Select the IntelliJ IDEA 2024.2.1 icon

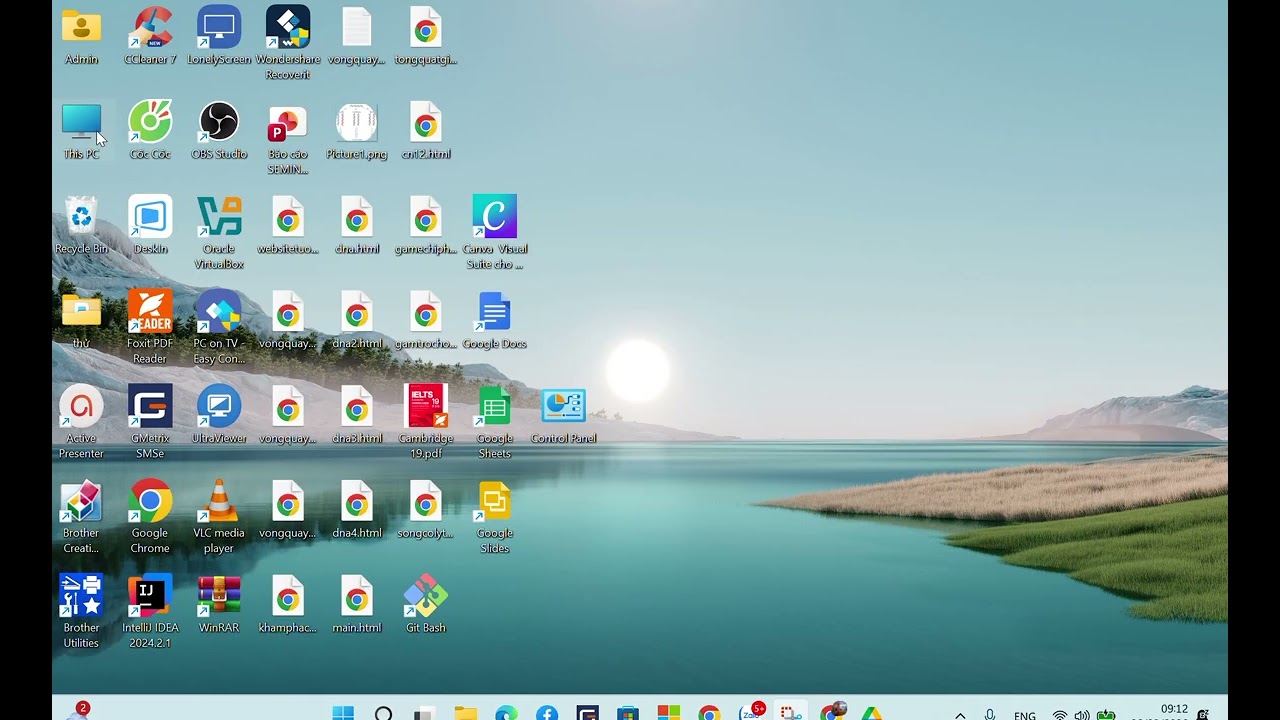tap(150, 612)
